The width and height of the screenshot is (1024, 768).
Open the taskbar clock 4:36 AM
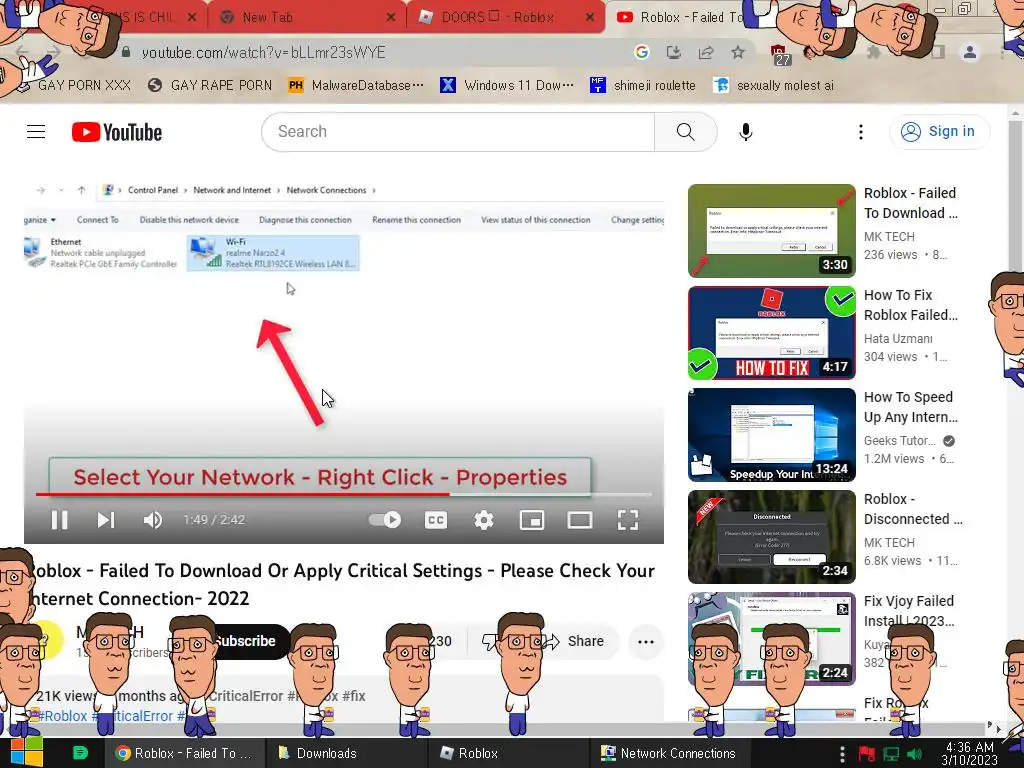point(970,753)
